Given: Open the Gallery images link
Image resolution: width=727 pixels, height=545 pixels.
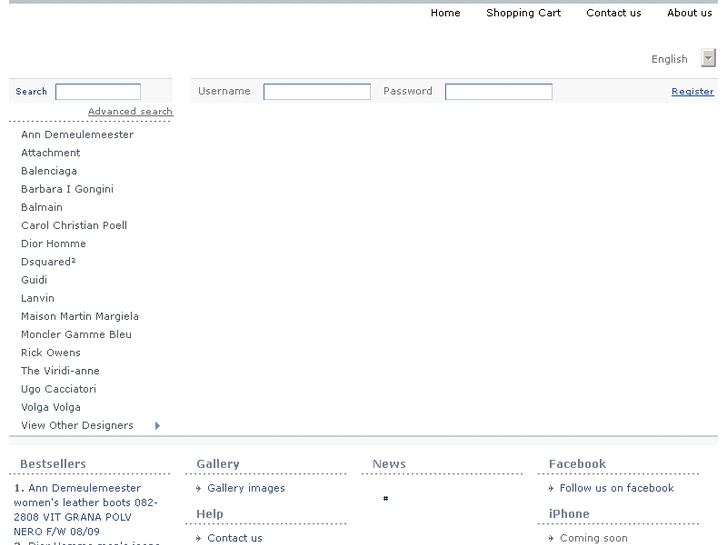Looking at the screenshot, I should (x=246, y=488).
